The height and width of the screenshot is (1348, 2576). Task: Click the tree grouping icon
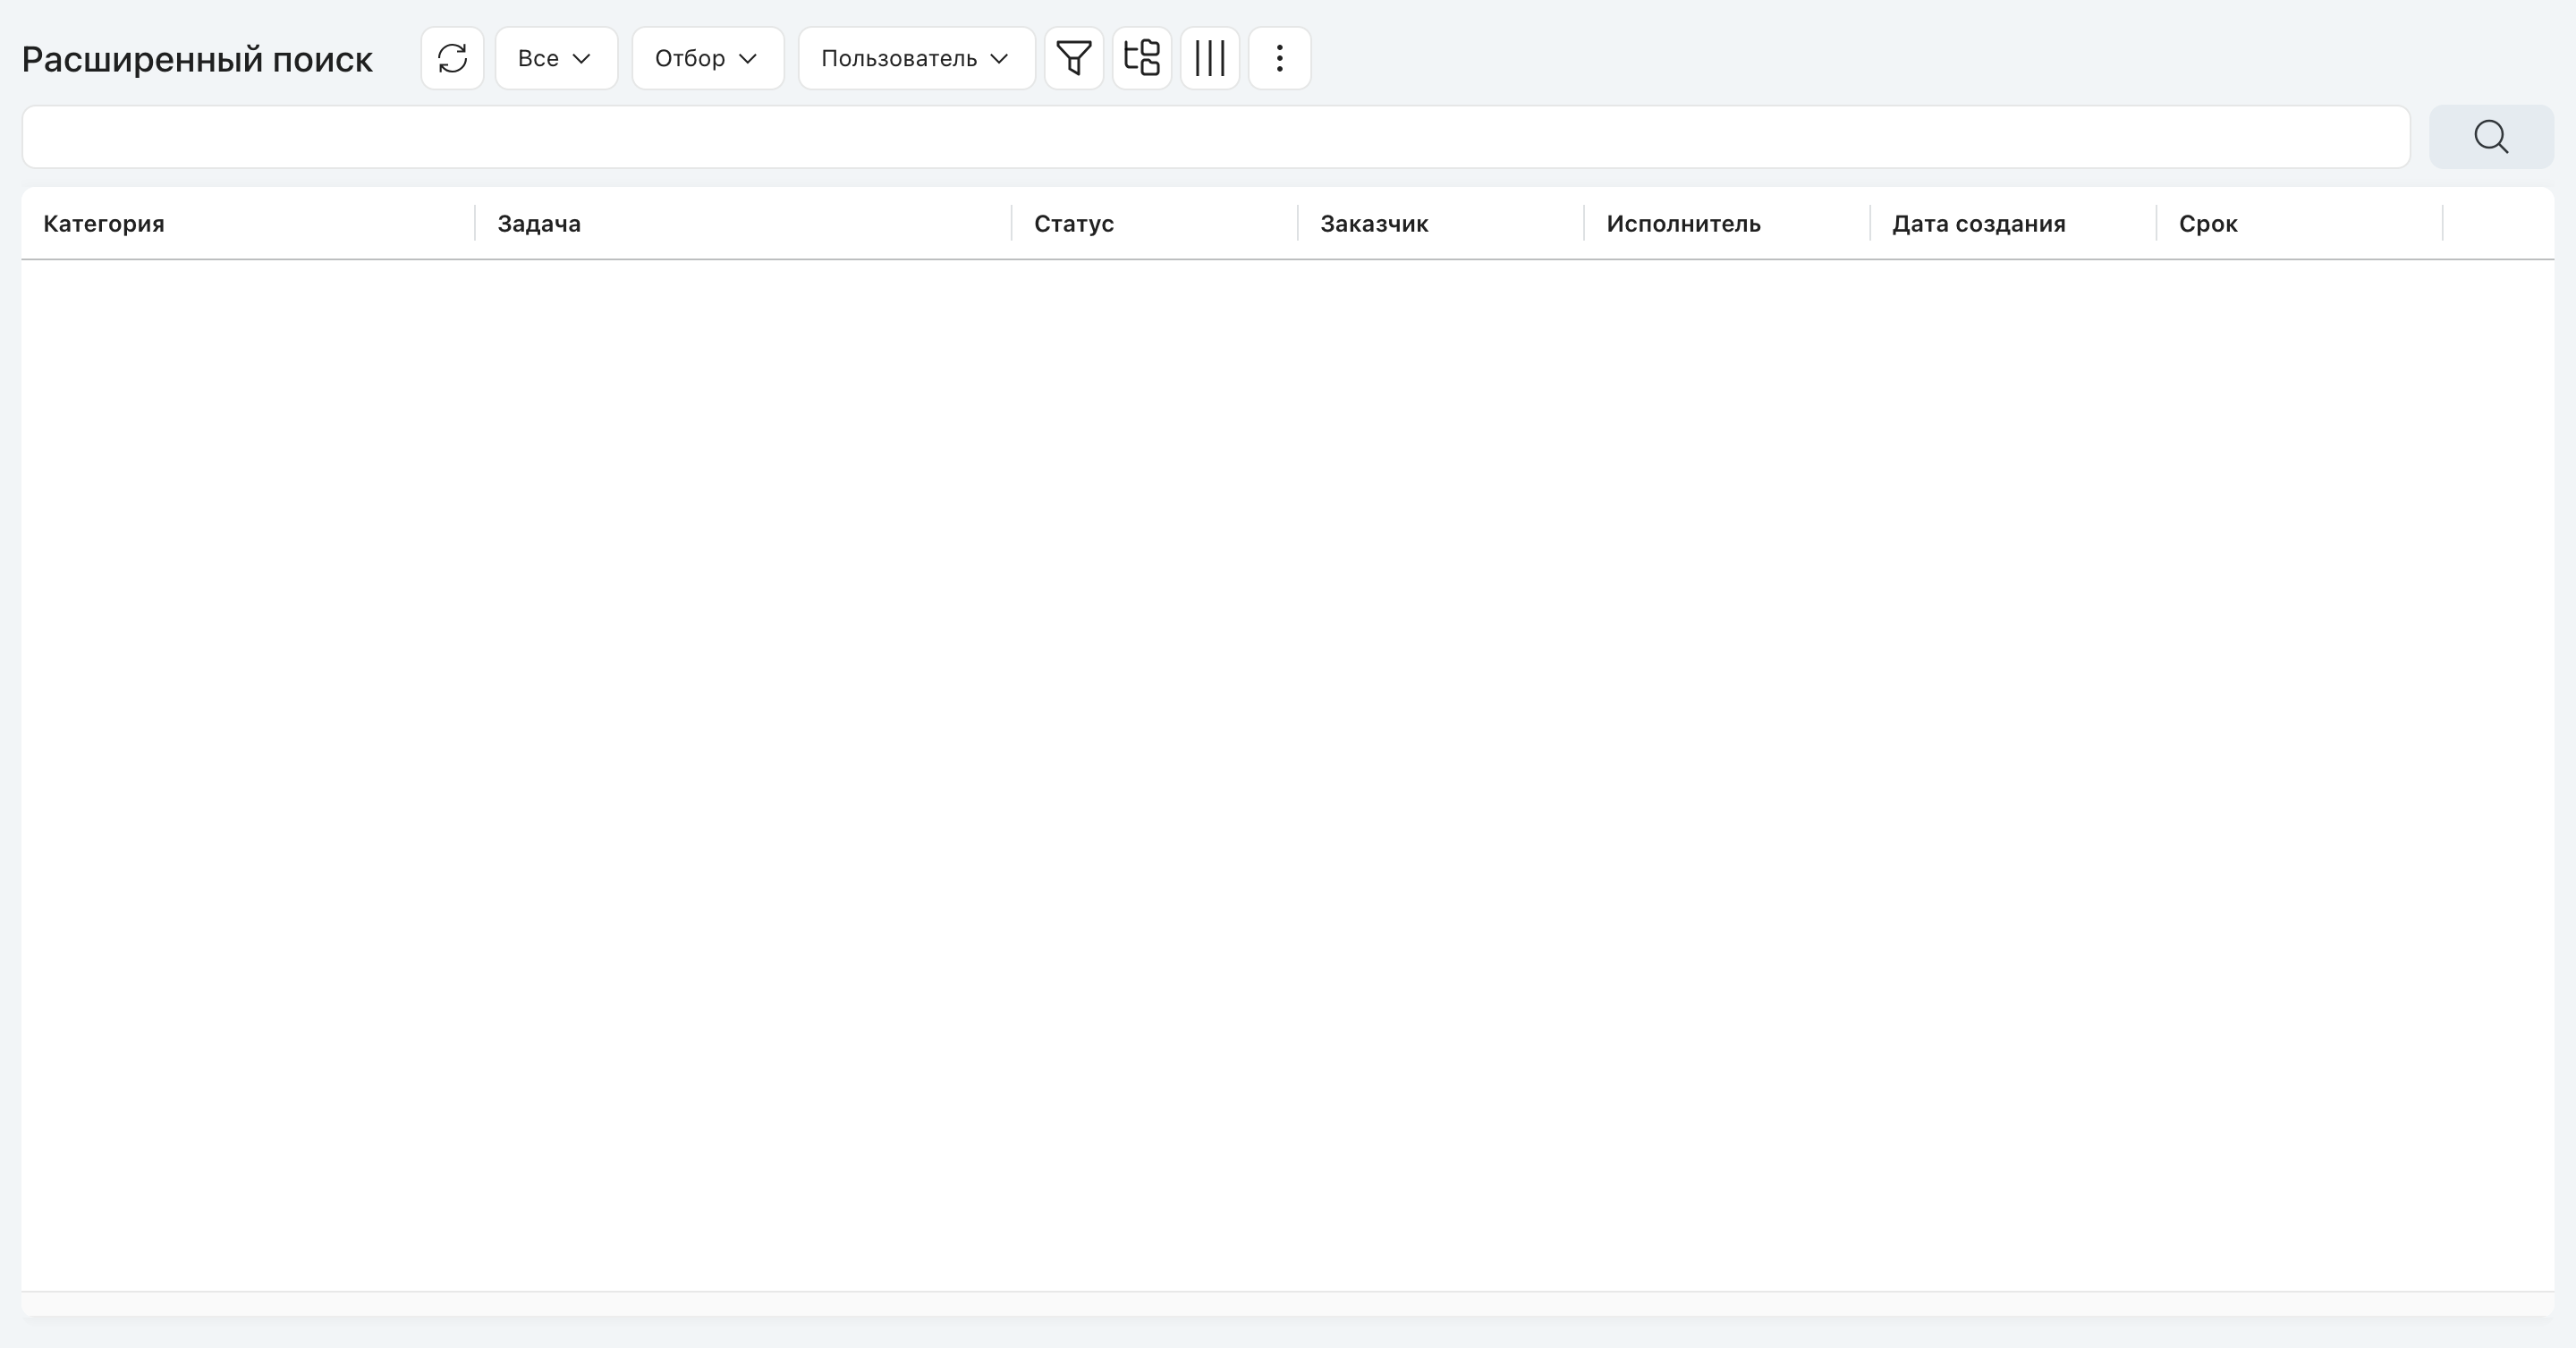1142,58
